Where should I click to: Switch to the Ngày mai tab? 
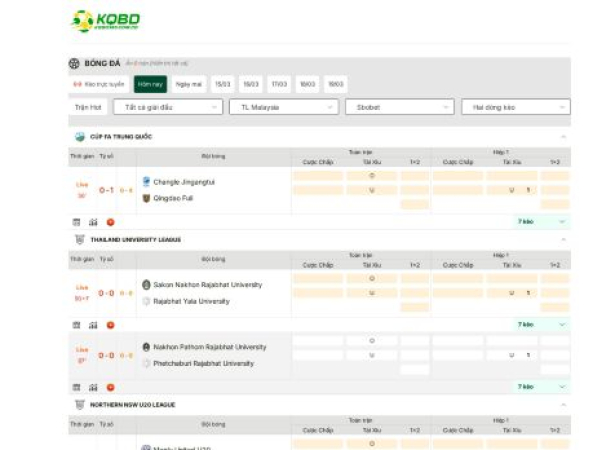tap(188, 84)
